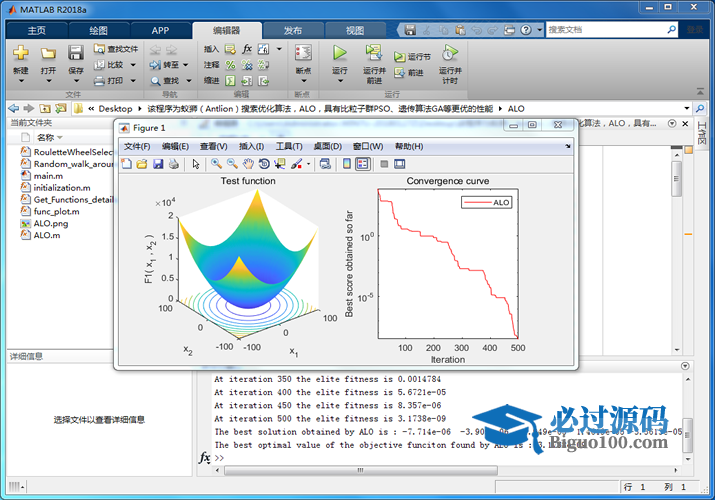This screenshot has width=715, height=500.
Task: Click the 前进 (Advance) button
Action: click(409, 72)
